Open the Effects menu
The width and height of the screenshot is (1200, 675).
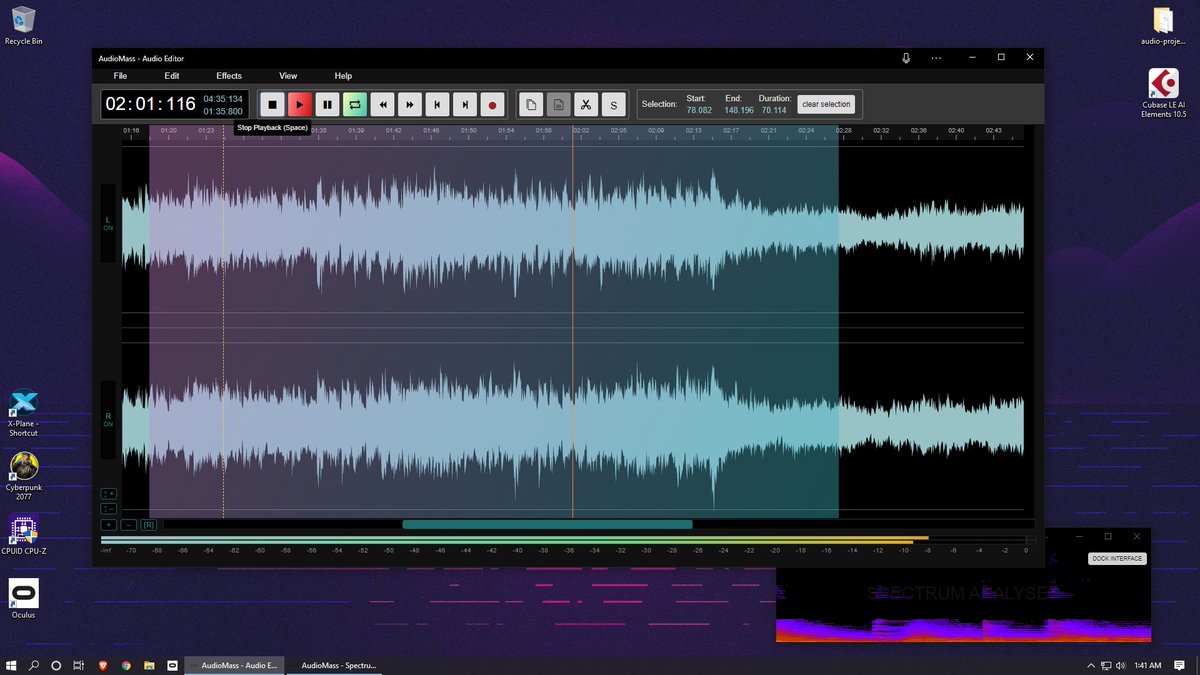(229, 75)
